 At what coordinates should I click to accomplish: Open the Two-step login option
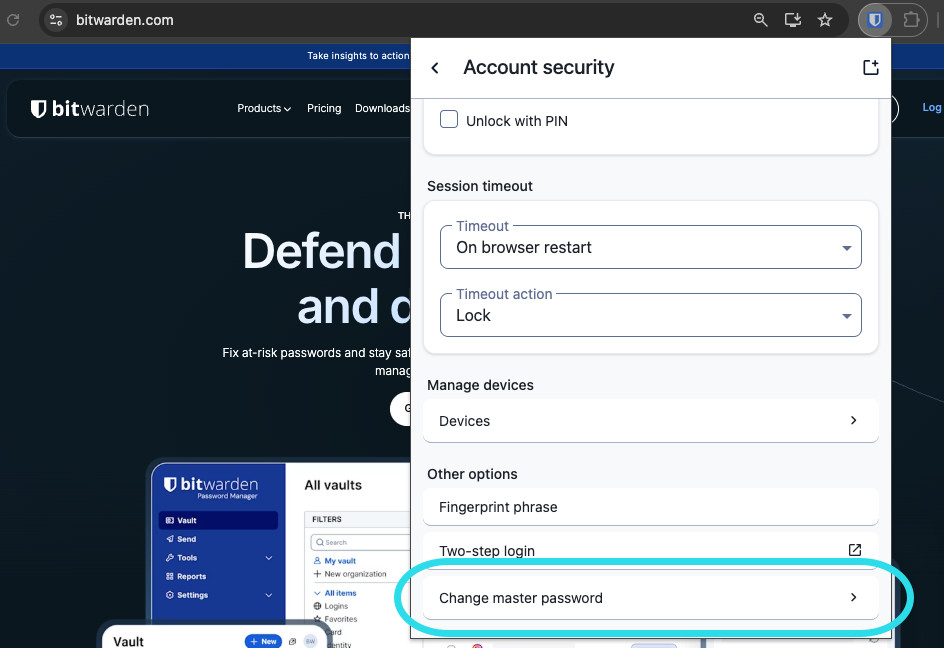click(x=650, y=550)
